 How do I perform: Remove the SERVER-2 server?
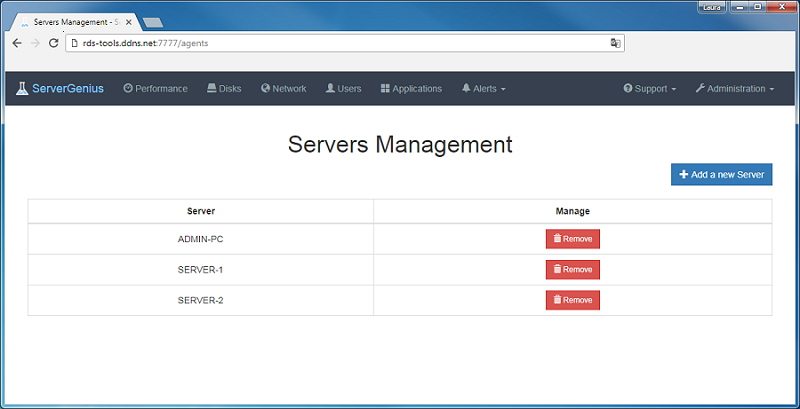pyautogui.click(x=572, y=300)
